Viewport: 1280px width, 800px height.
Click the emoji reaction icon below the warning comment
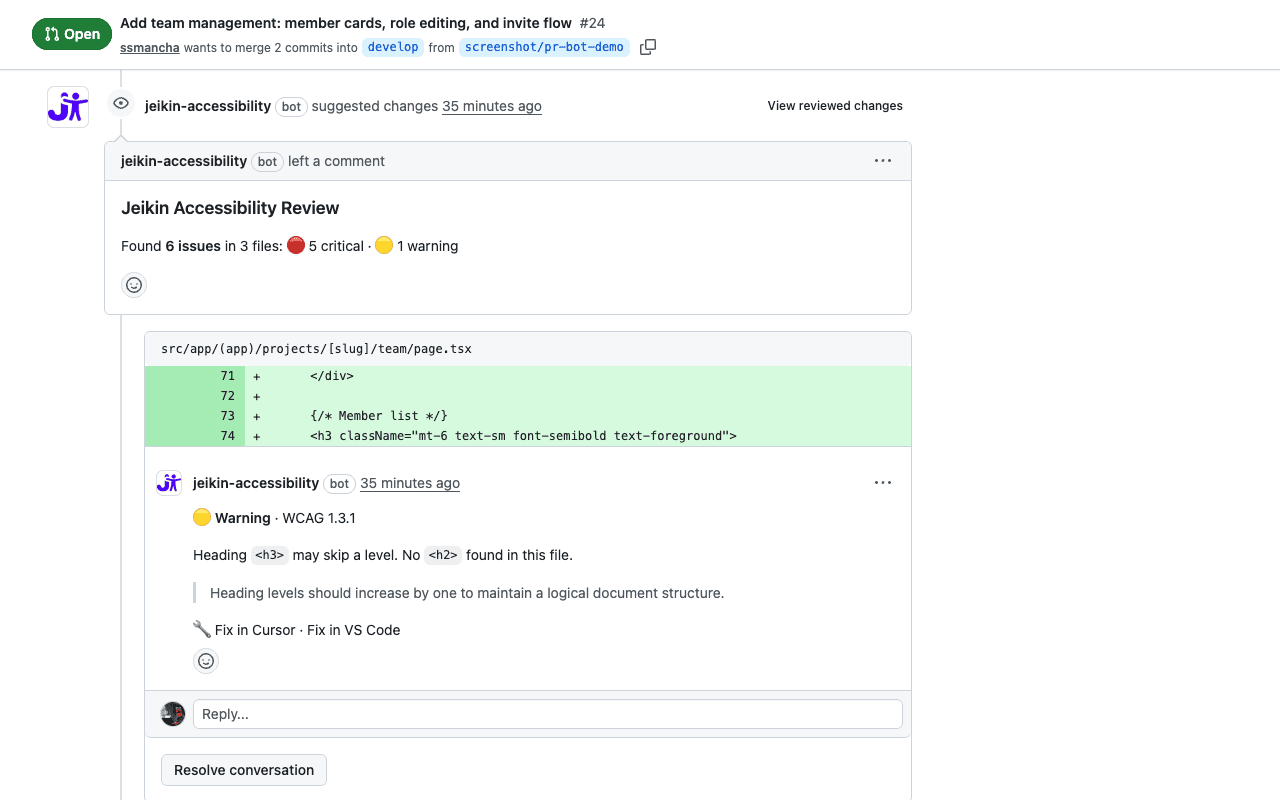coord(205,661)
